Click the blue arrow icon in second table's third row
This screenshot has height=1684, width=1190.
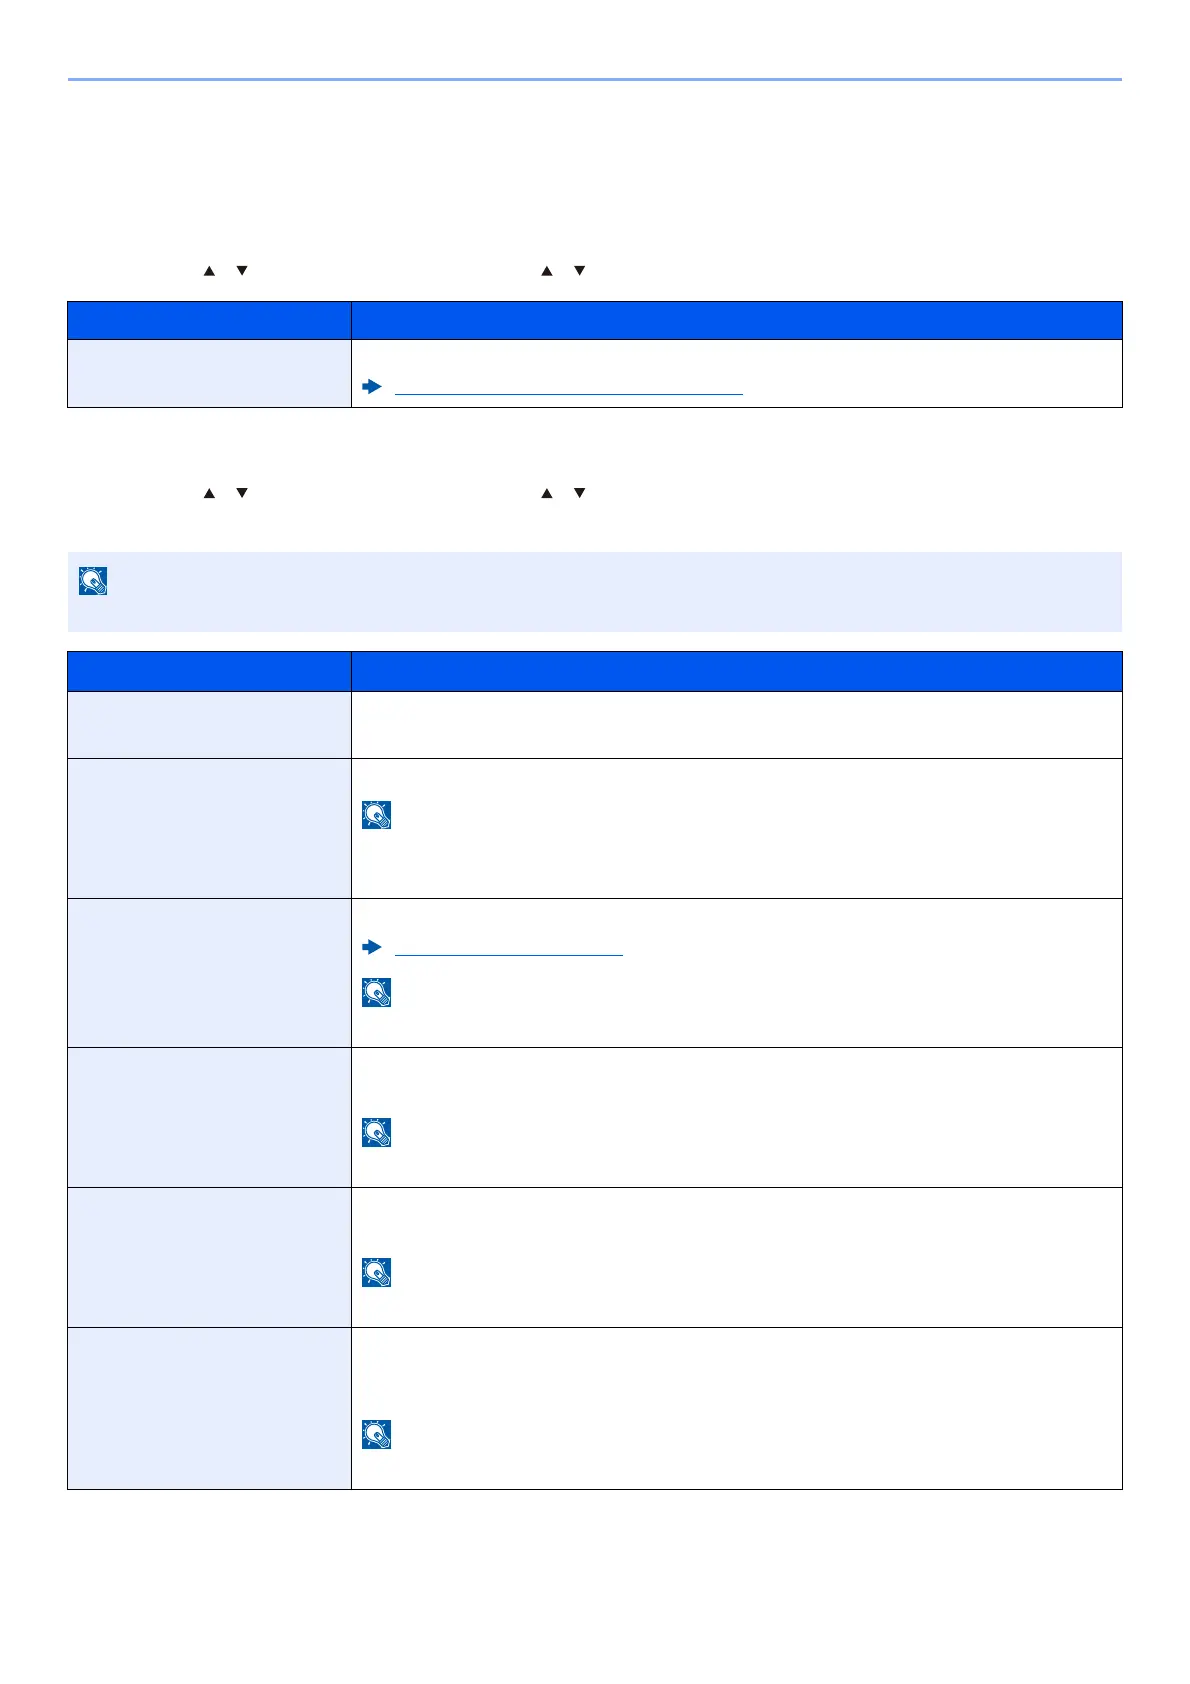point(372,946)
